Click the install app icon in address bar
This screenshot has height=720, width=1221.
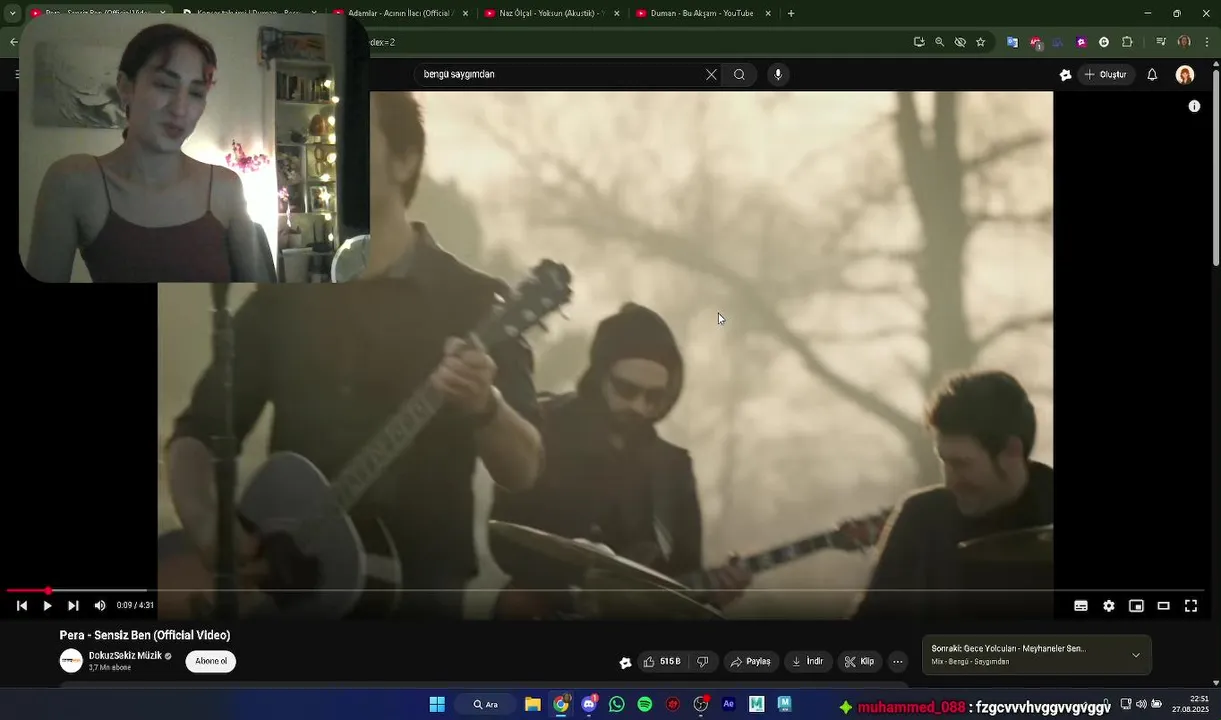[919, 42]
